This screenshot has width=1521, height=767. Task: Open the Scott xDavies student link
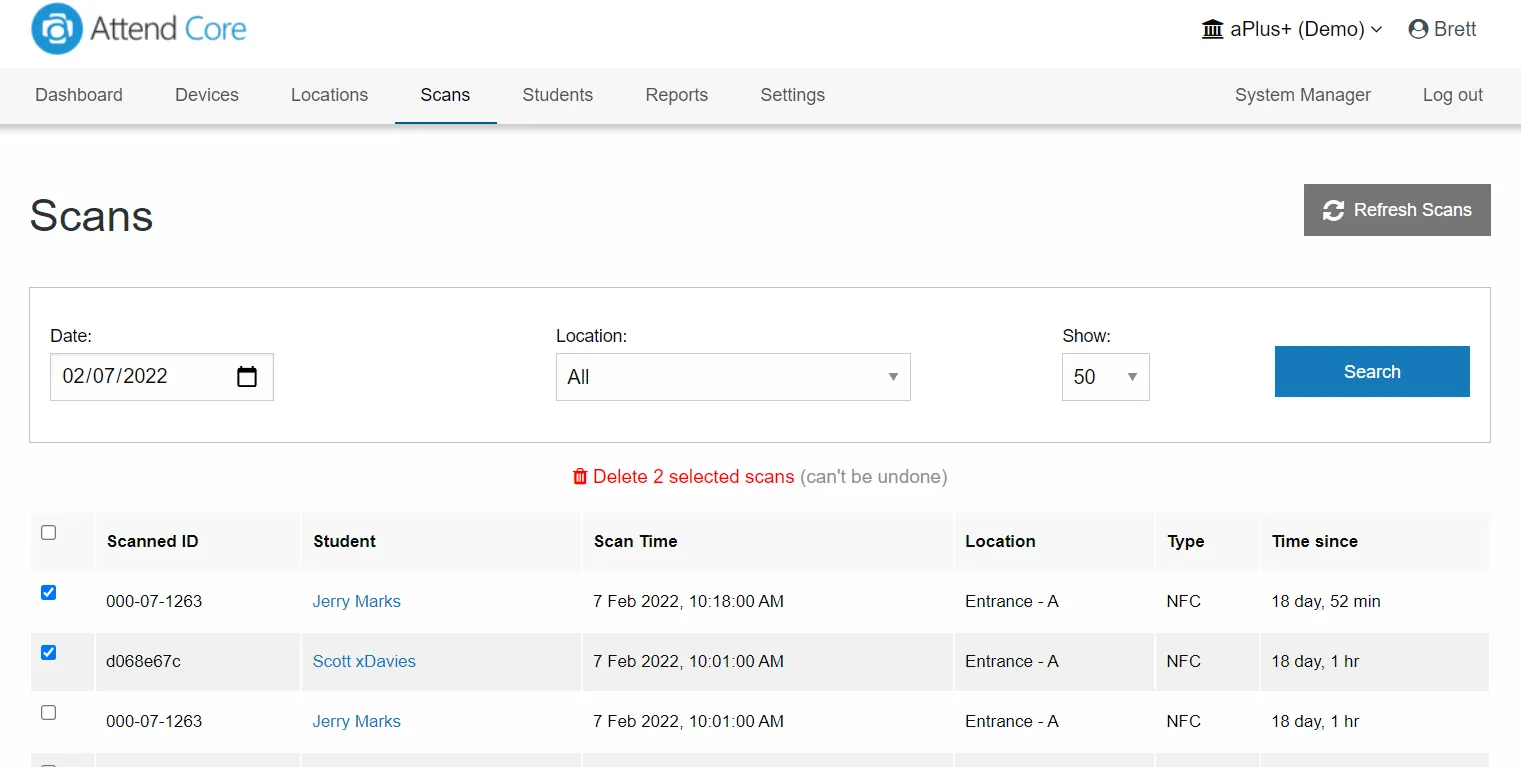coord(364,661)
